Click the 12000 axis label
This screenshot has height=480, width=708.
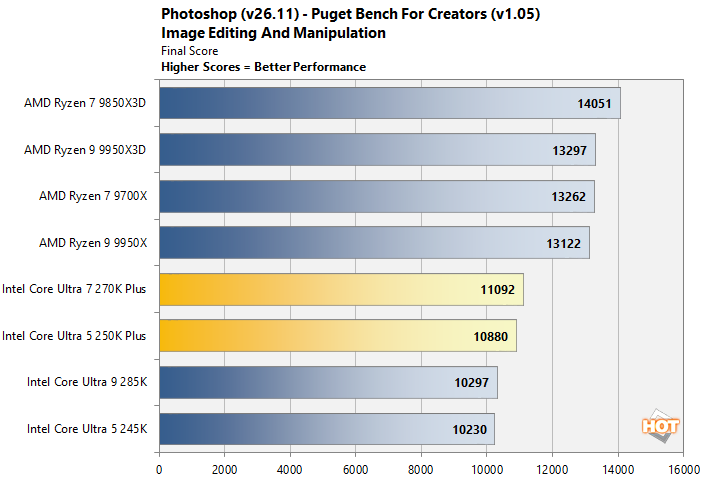[x=552, y=470]
